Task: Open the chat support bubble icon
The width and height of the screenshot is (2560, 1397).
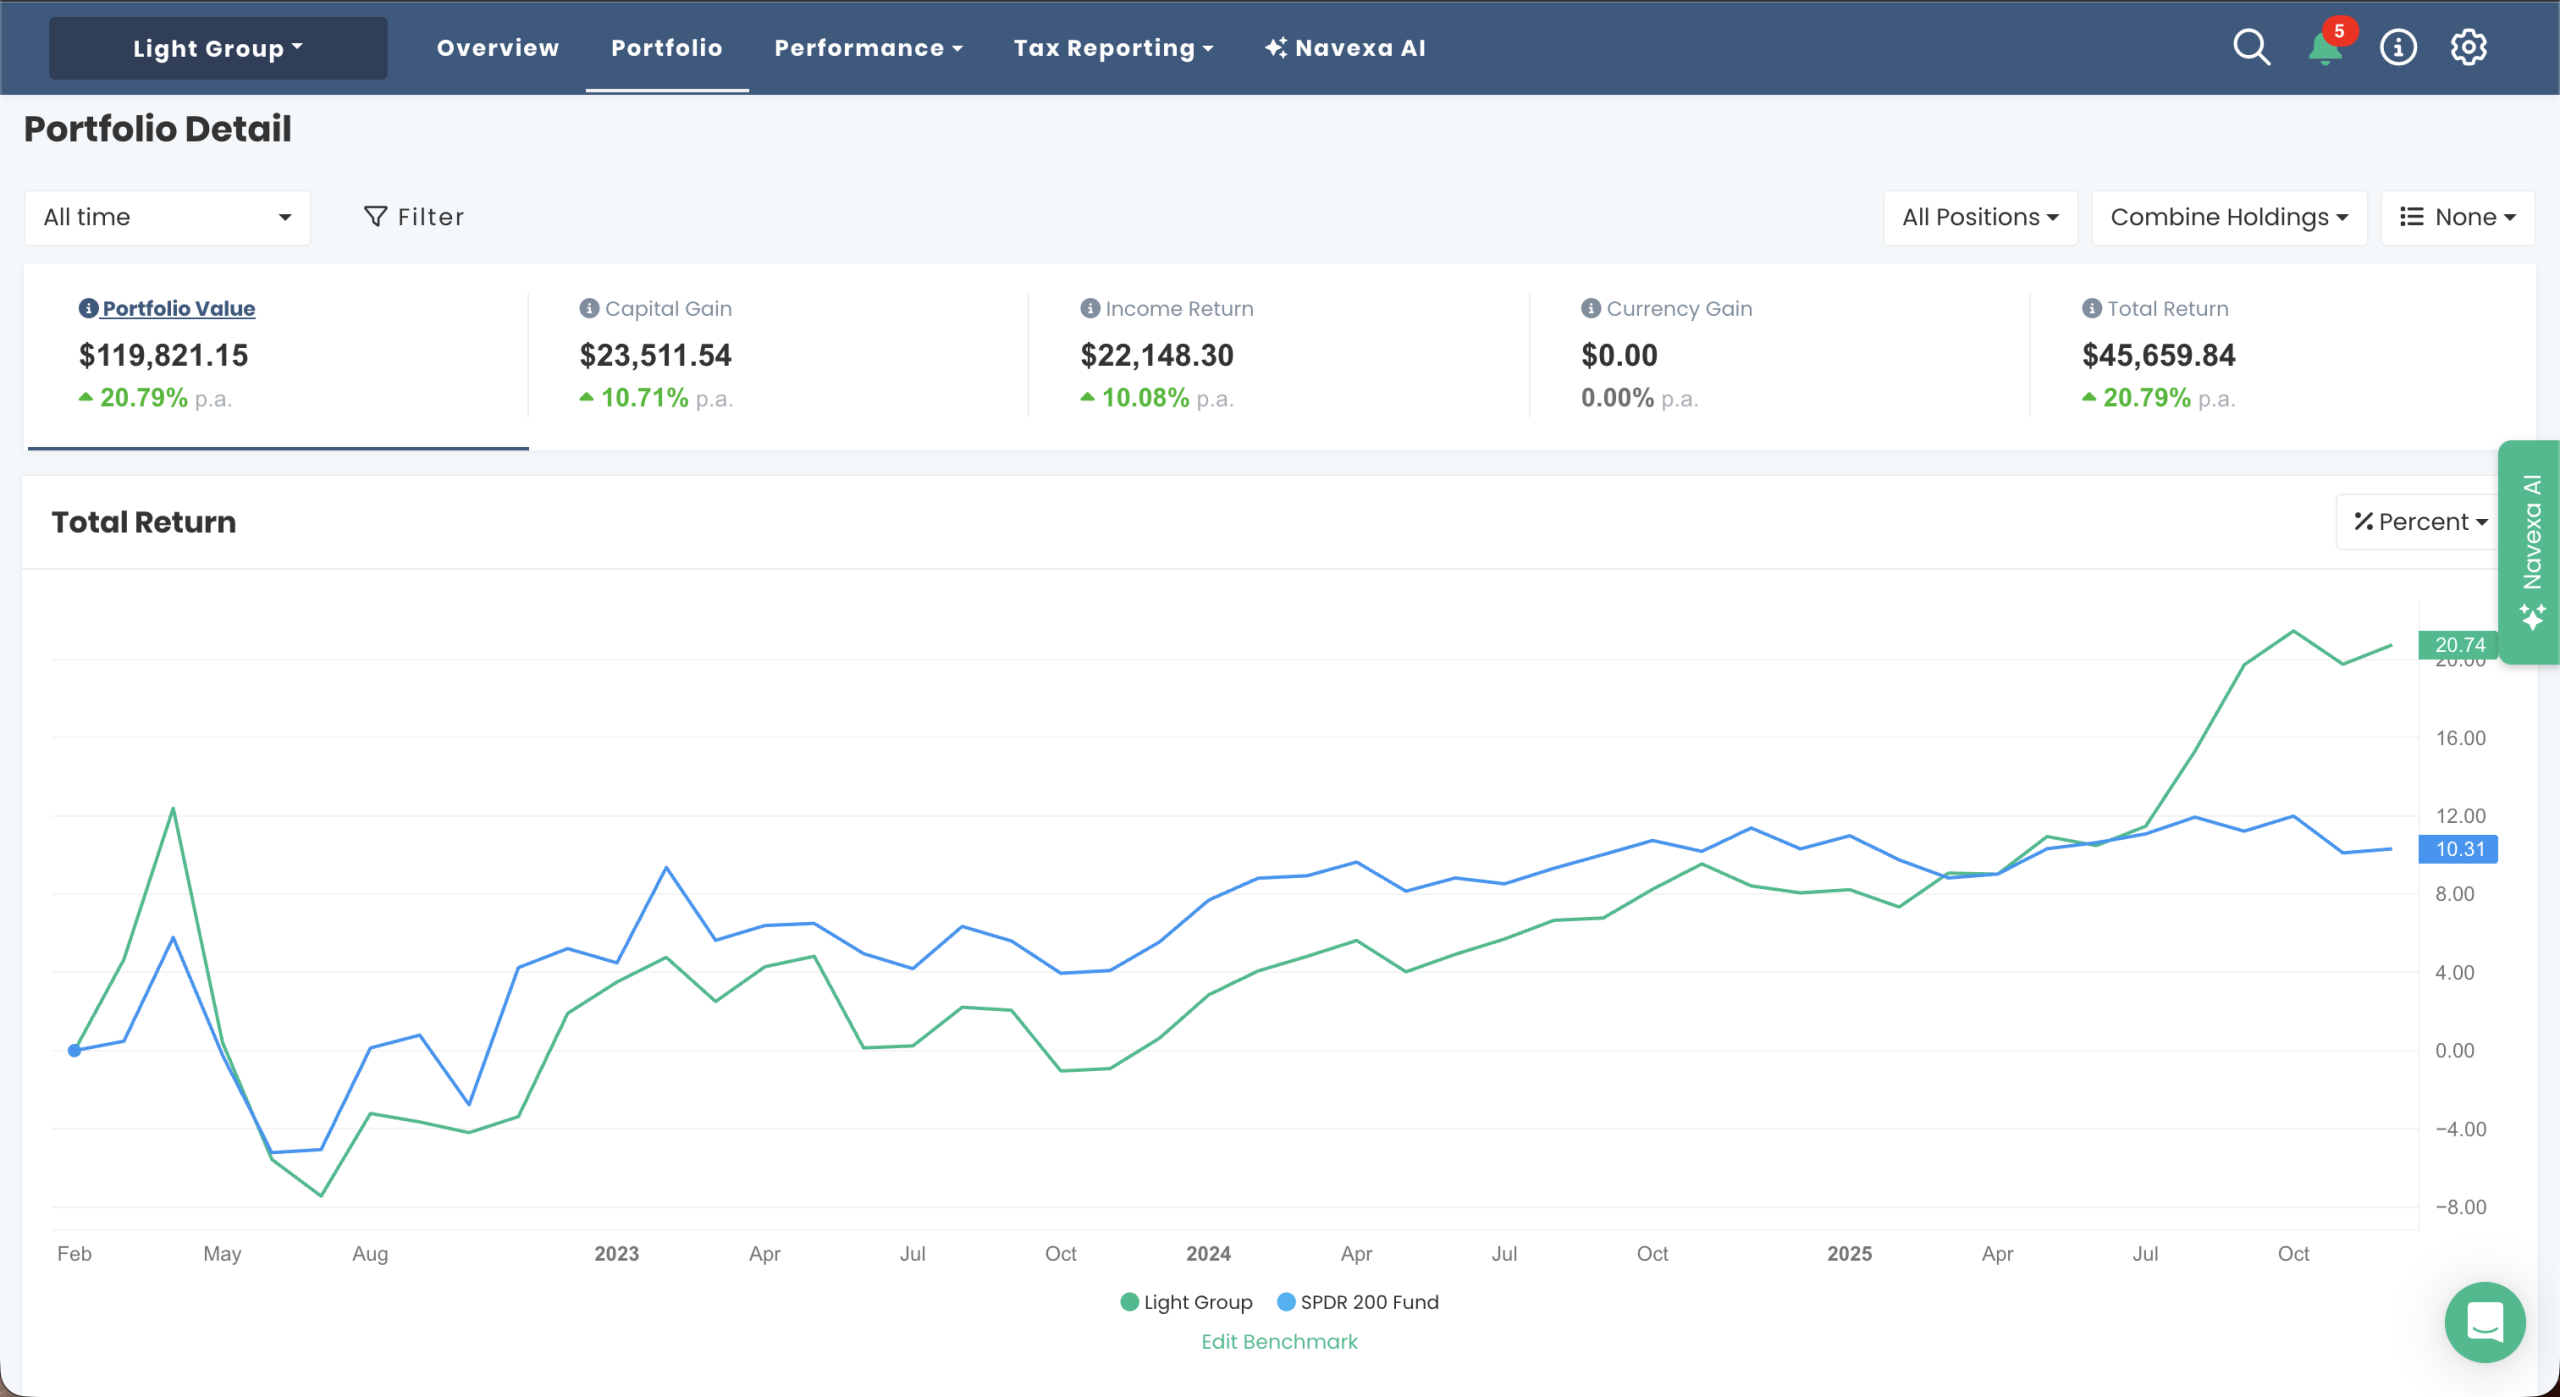Action: click(x=2484, y=1322)
